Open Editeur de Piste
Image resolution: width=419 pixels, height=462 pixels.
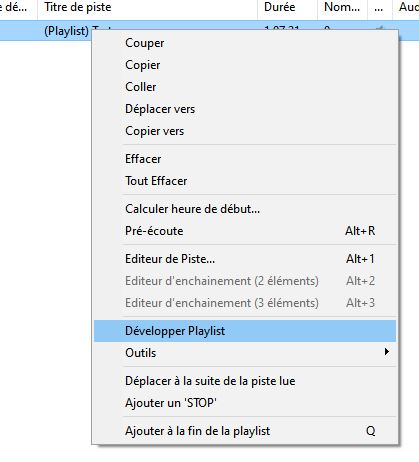(245, 259)
